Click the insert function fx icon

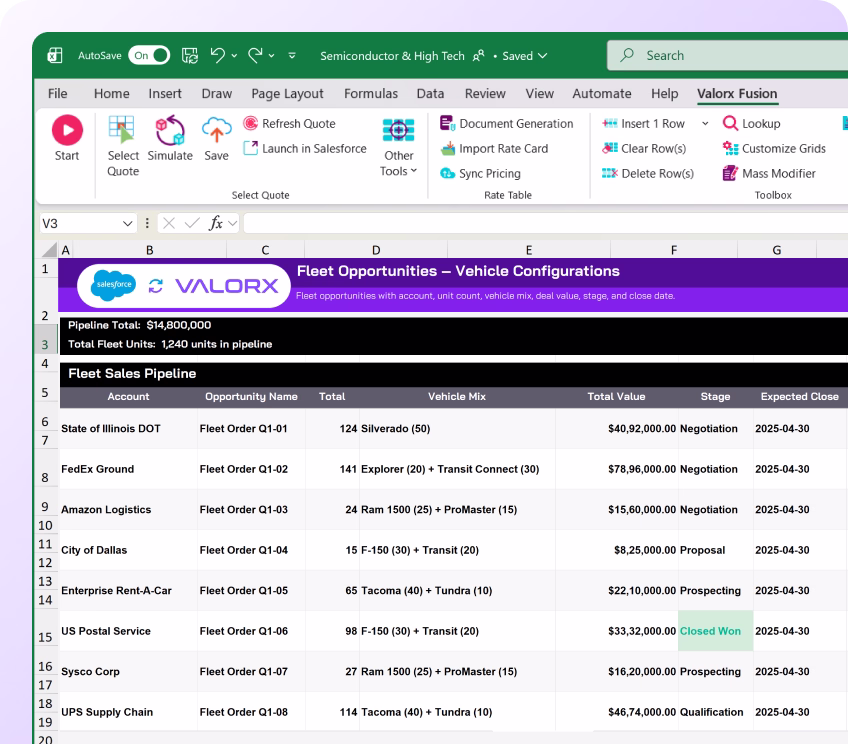(216, 223)
